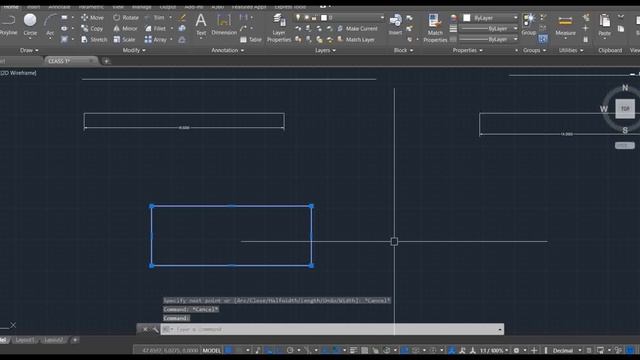Toggle lineweight display in status bar
640x360 pixels.
coord(353,350)
